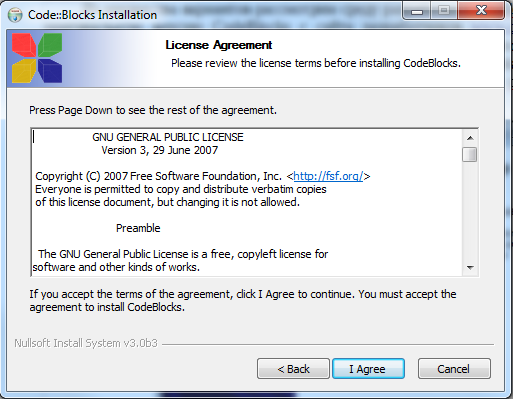Click the Version 3, 29 June 2007 line

(x=160, y=150)
